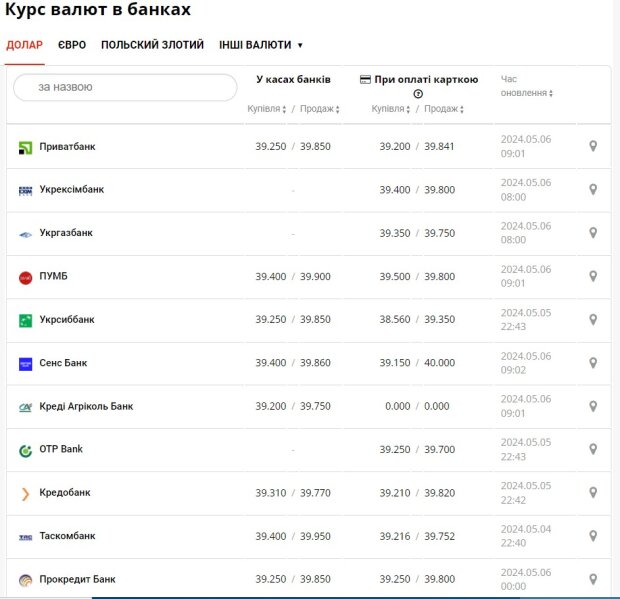Open the Приватбанк bank link
Viewport: 620px width, 599px height.
pyautogui.click(x=67, y=147)
